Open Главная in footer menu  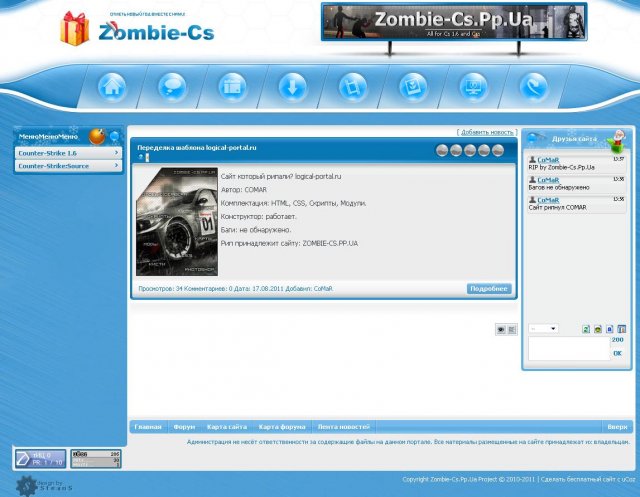tap(148, 427)
